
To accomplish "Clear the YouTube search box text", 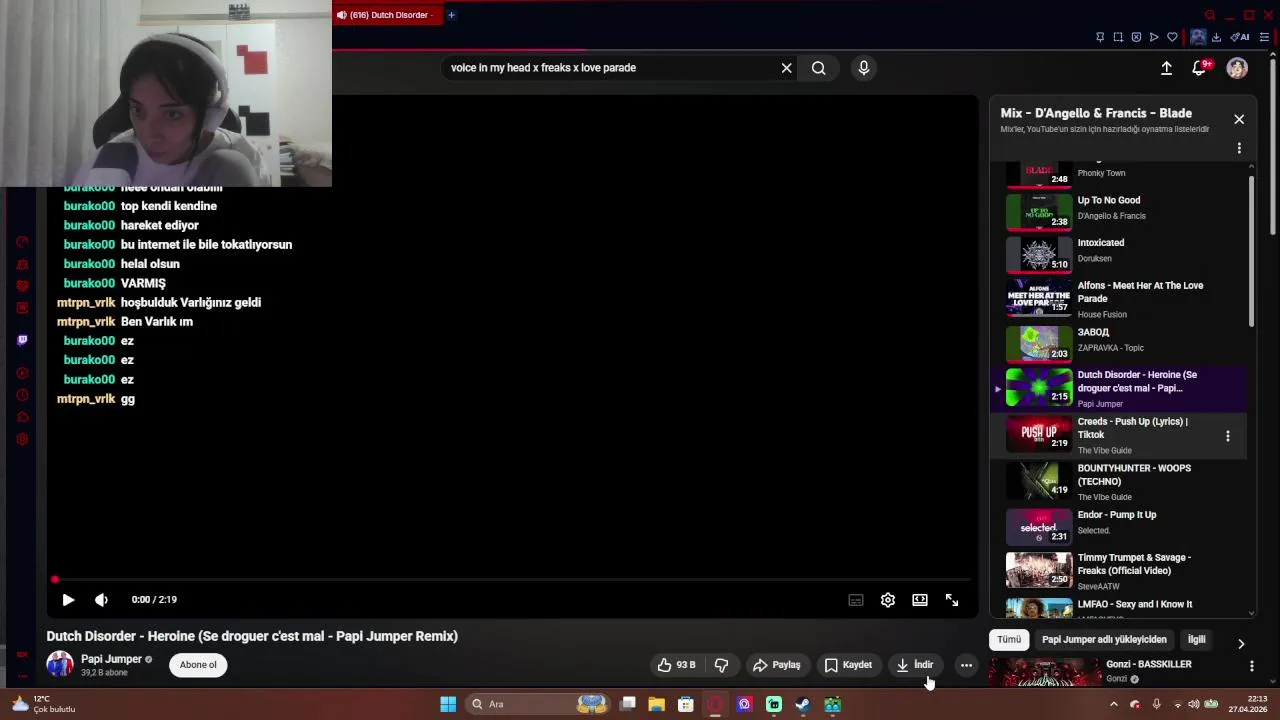I will point(786,68).
